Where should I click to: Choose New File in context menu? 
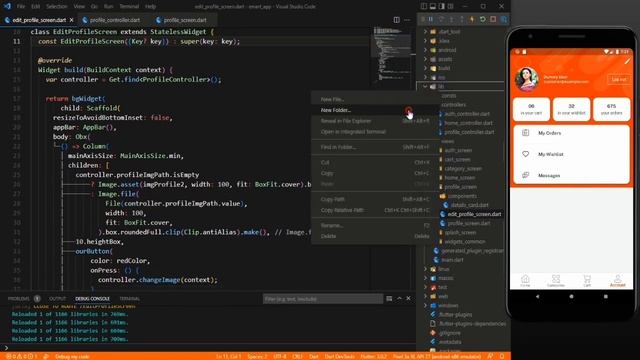tap(375, 99)
